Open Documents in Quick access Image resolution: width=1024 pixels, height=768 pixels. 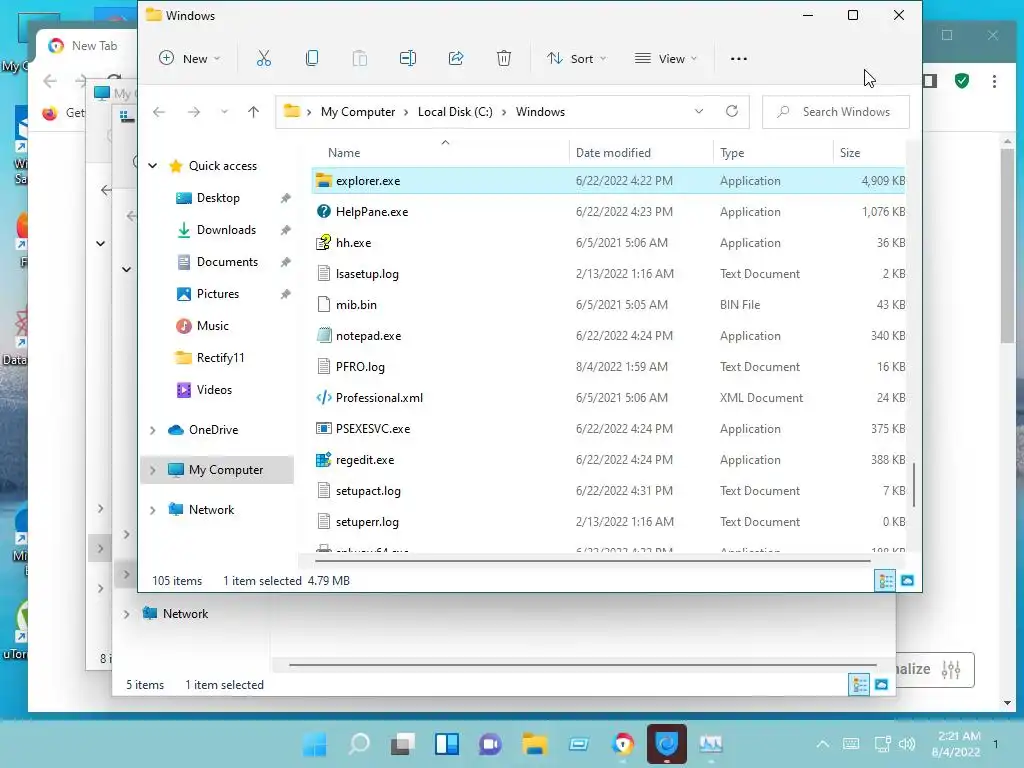coord(227,262)
